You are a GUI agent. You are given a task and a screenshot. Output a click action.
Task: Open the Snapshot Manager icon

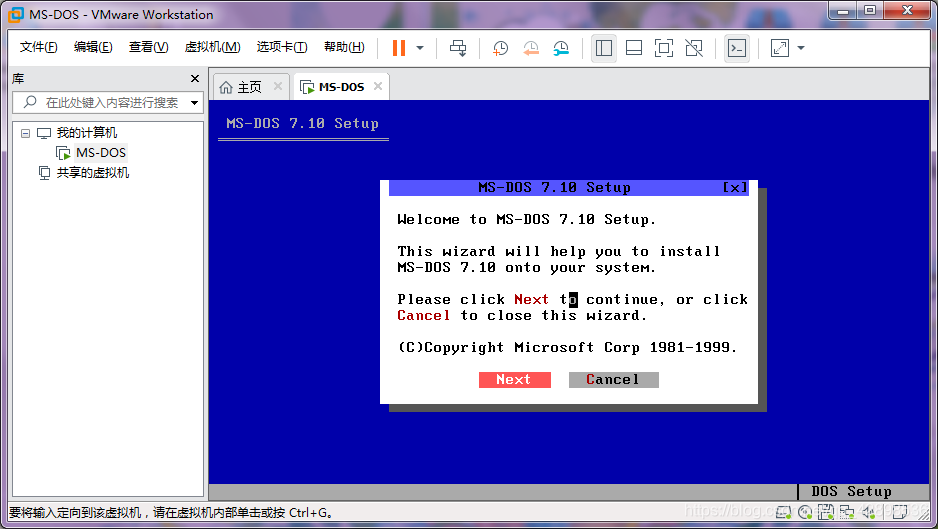click(561, 48)
